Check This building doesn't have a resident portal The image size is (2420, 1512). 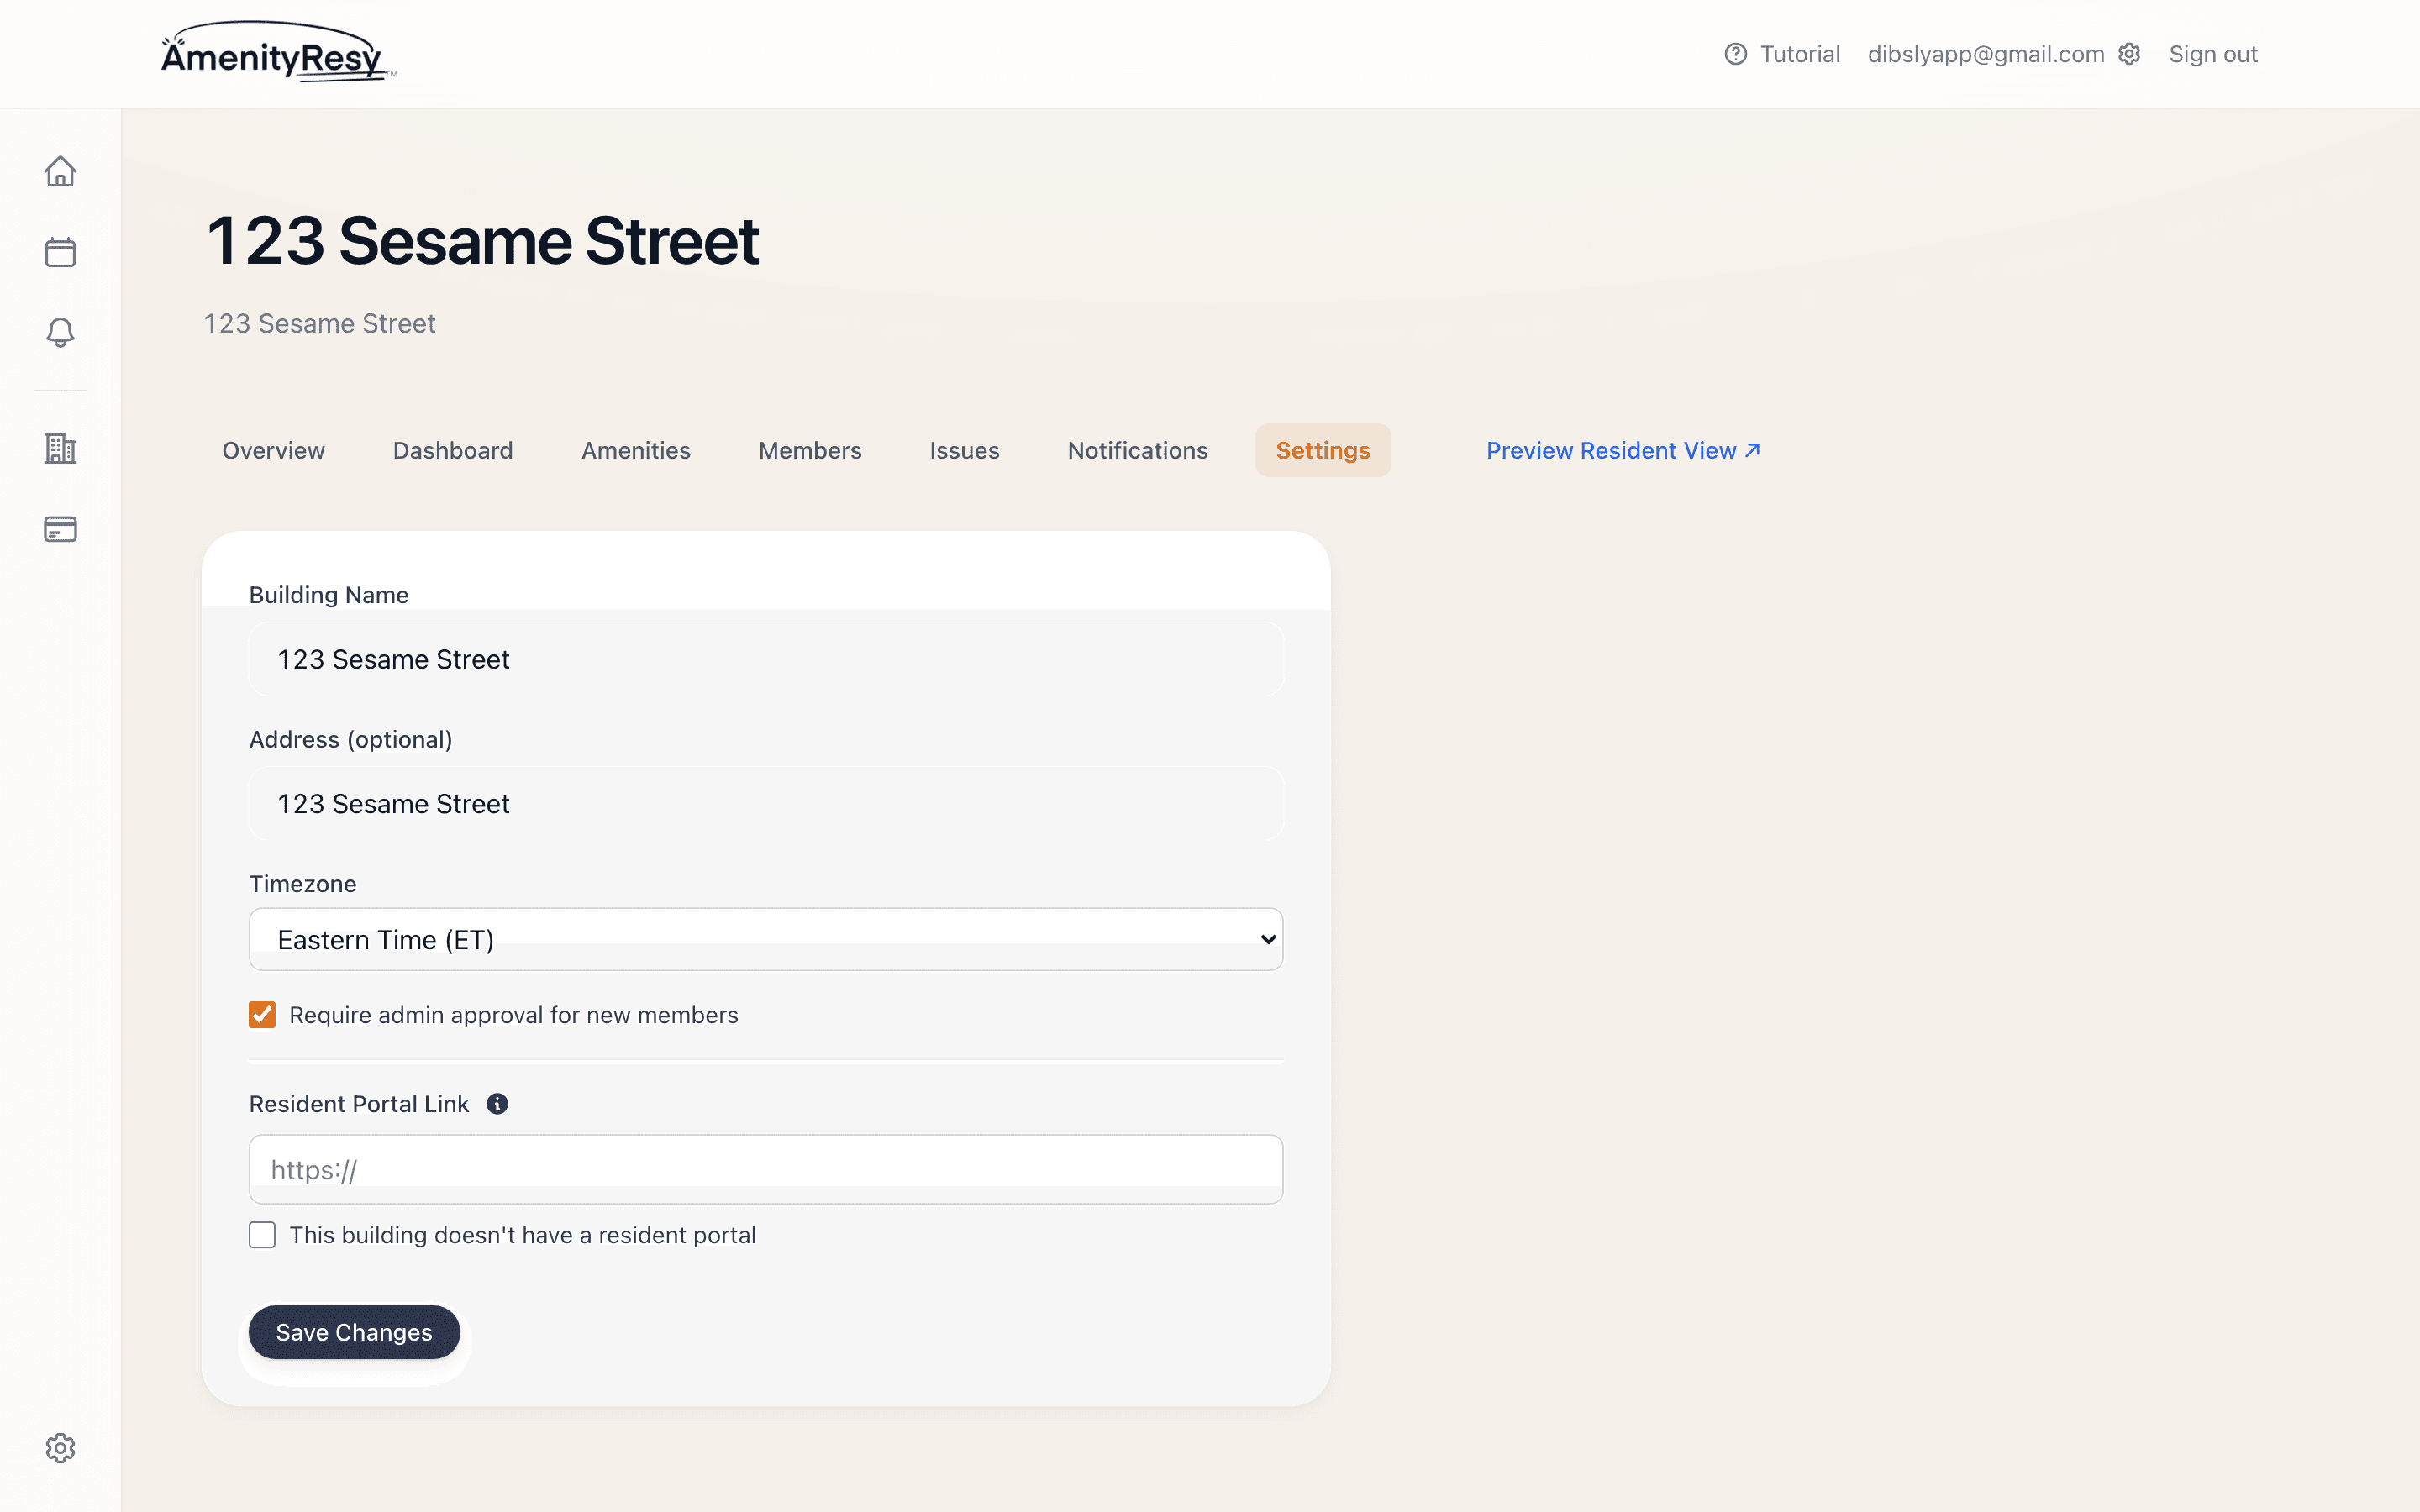pyautogui.click(x=262, y=1235)
